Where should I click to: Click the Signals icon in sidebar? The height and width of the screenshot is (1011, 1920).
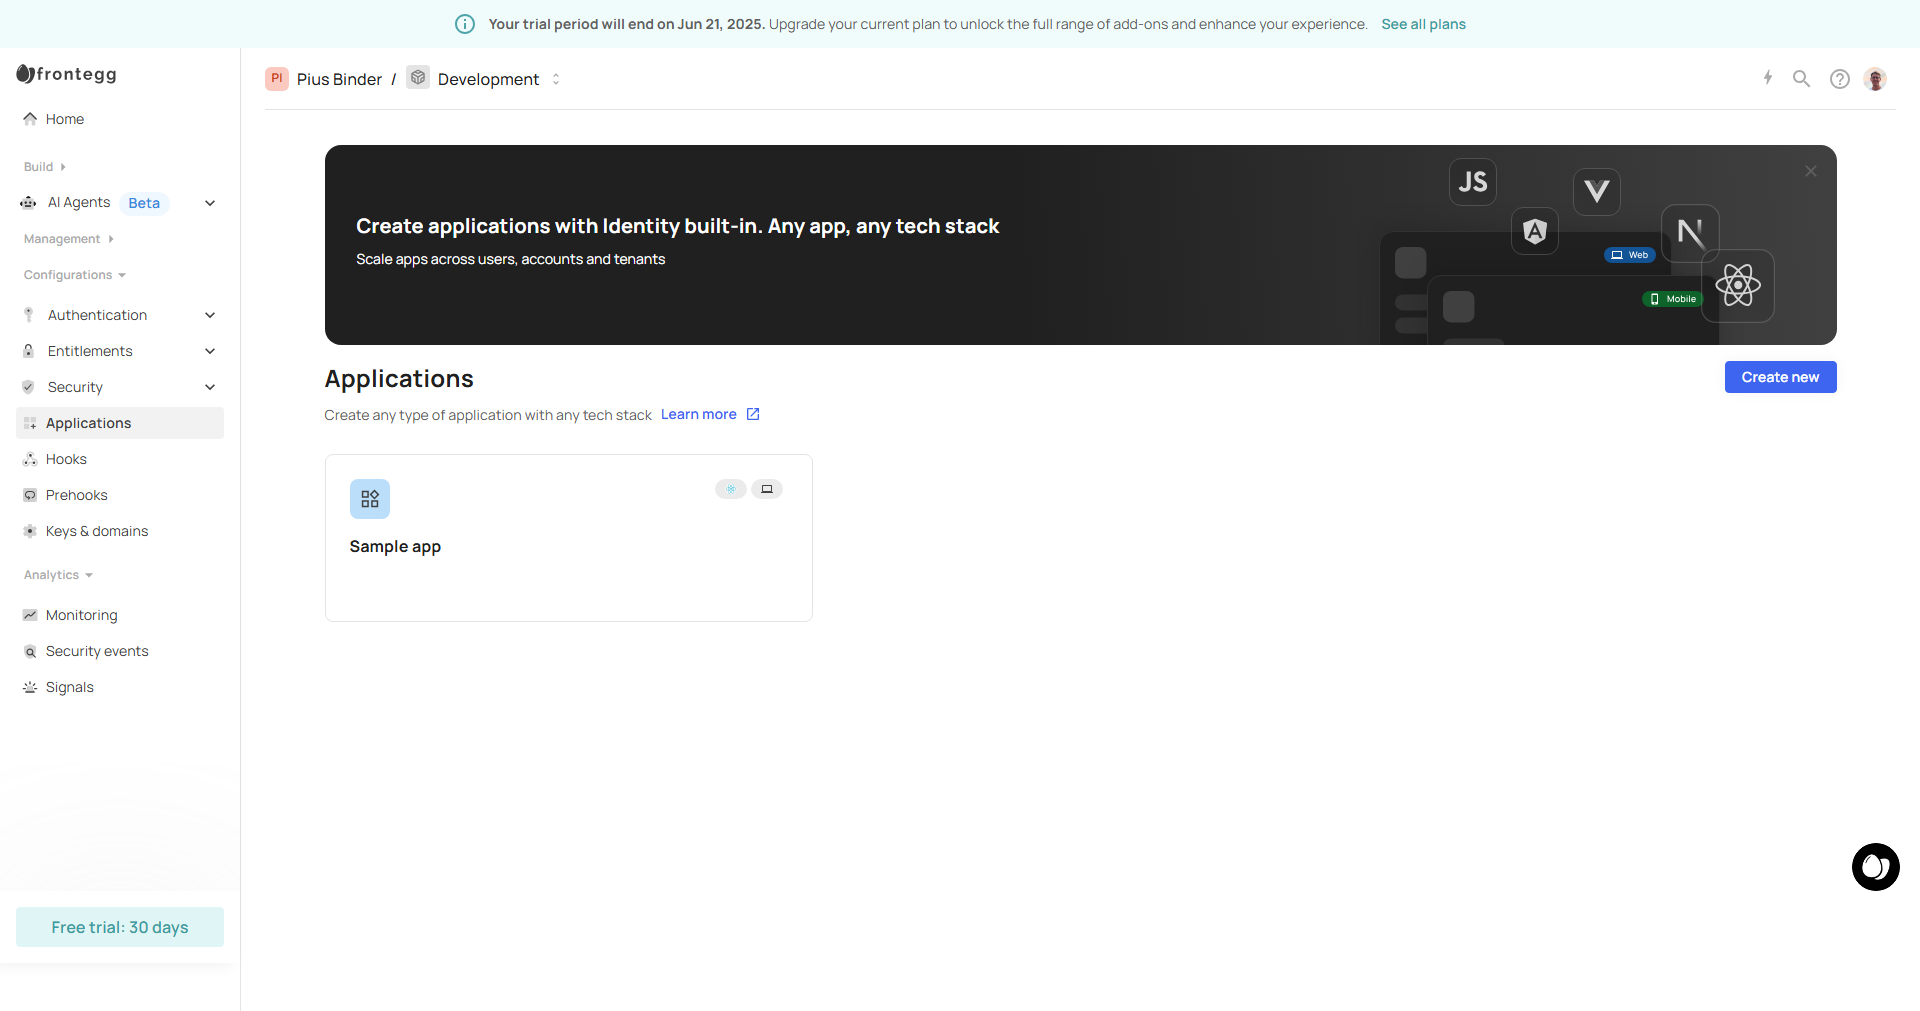click(x=30, y=687)
